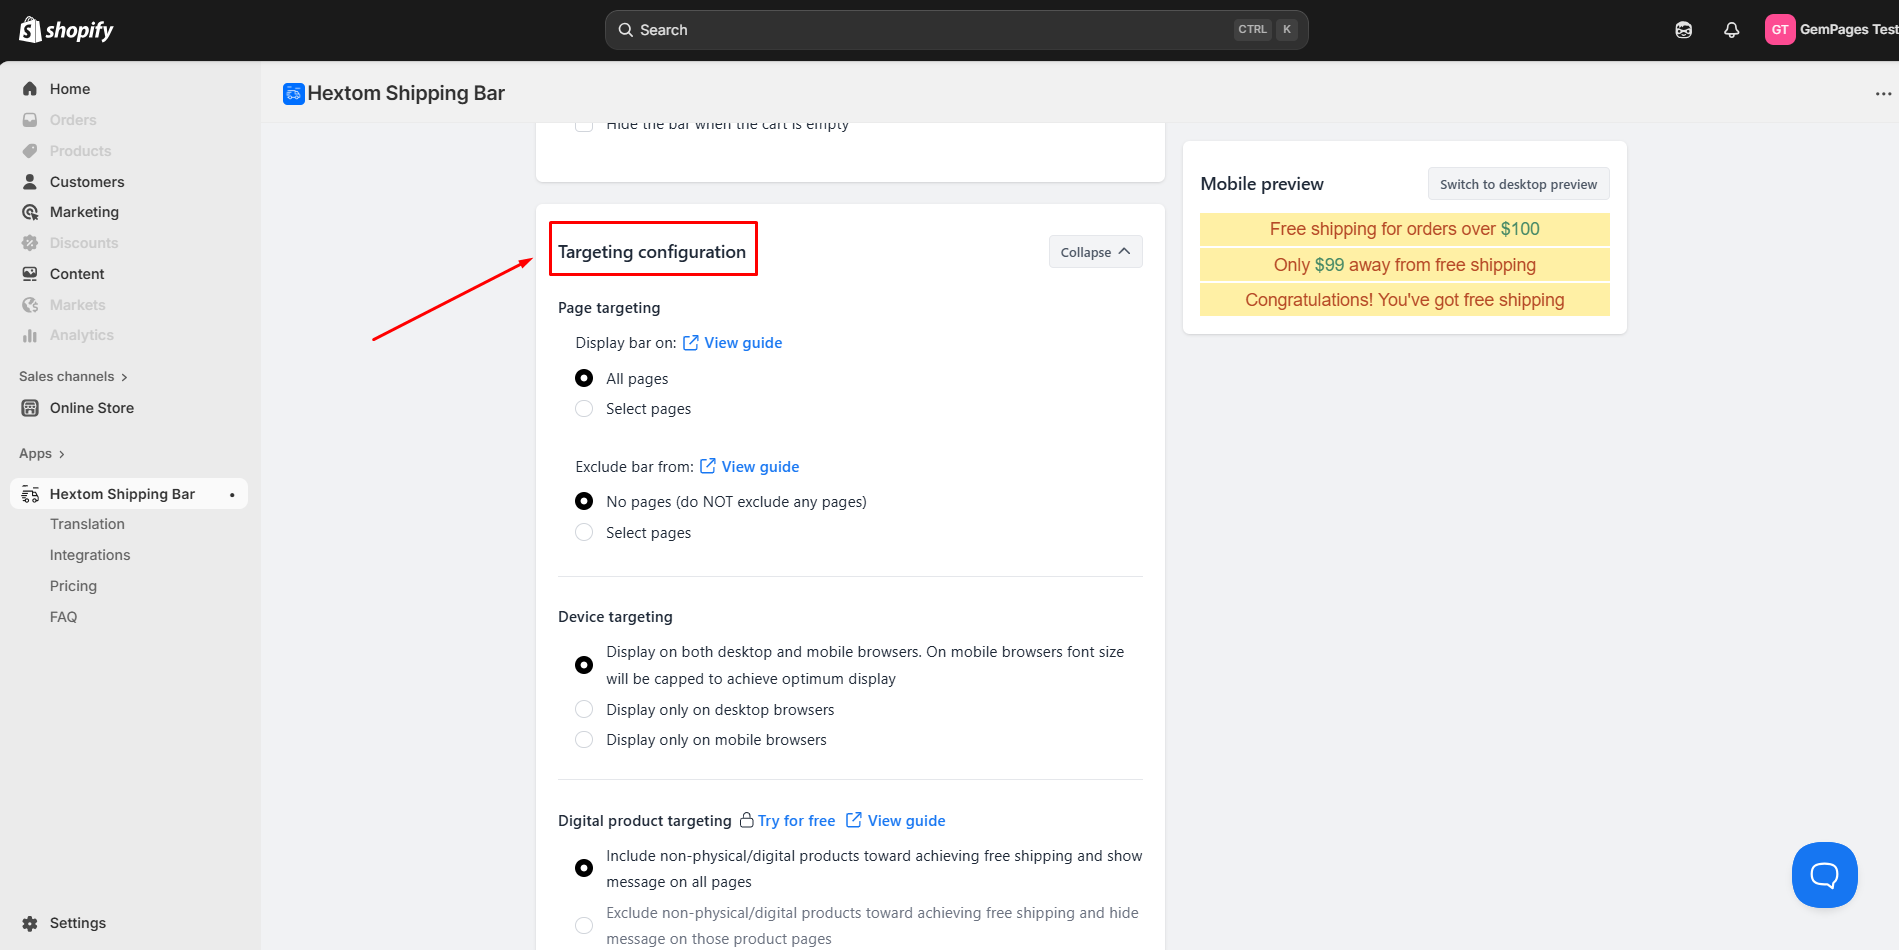Open the 'Try for free' link
1899x950 pixels.
pos(796,821)
